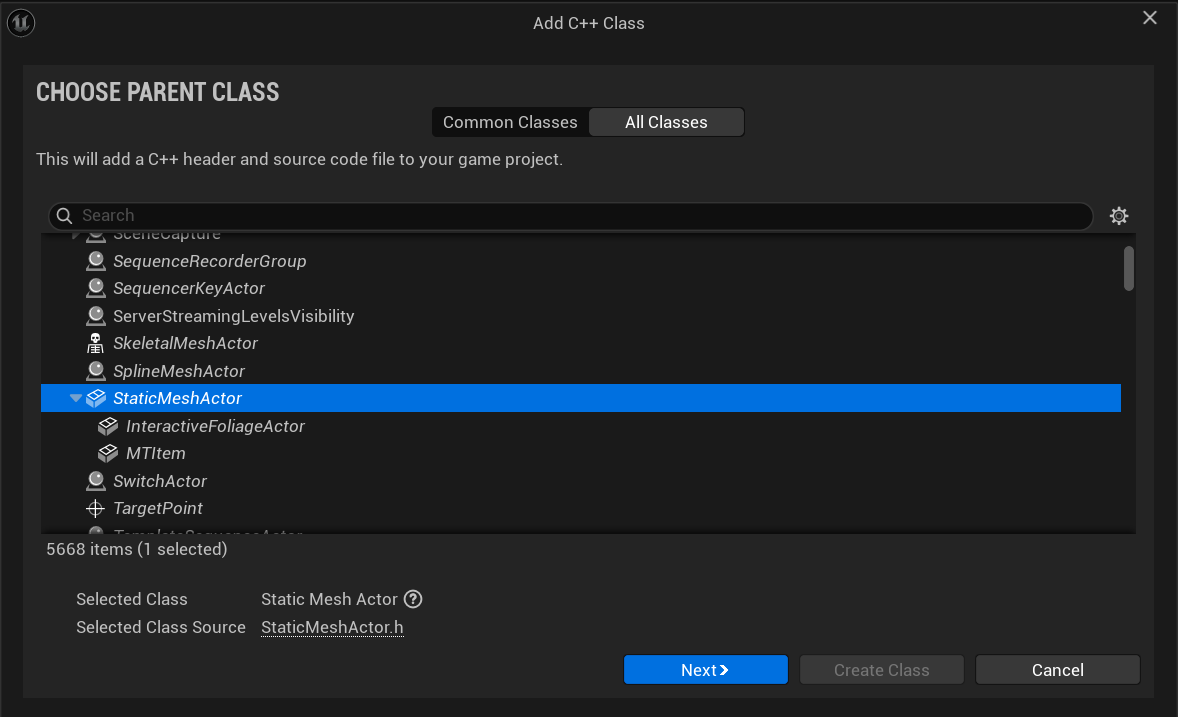
Task: Collapse the StaticMeshActor tree node
Action: tap(75, 398)
